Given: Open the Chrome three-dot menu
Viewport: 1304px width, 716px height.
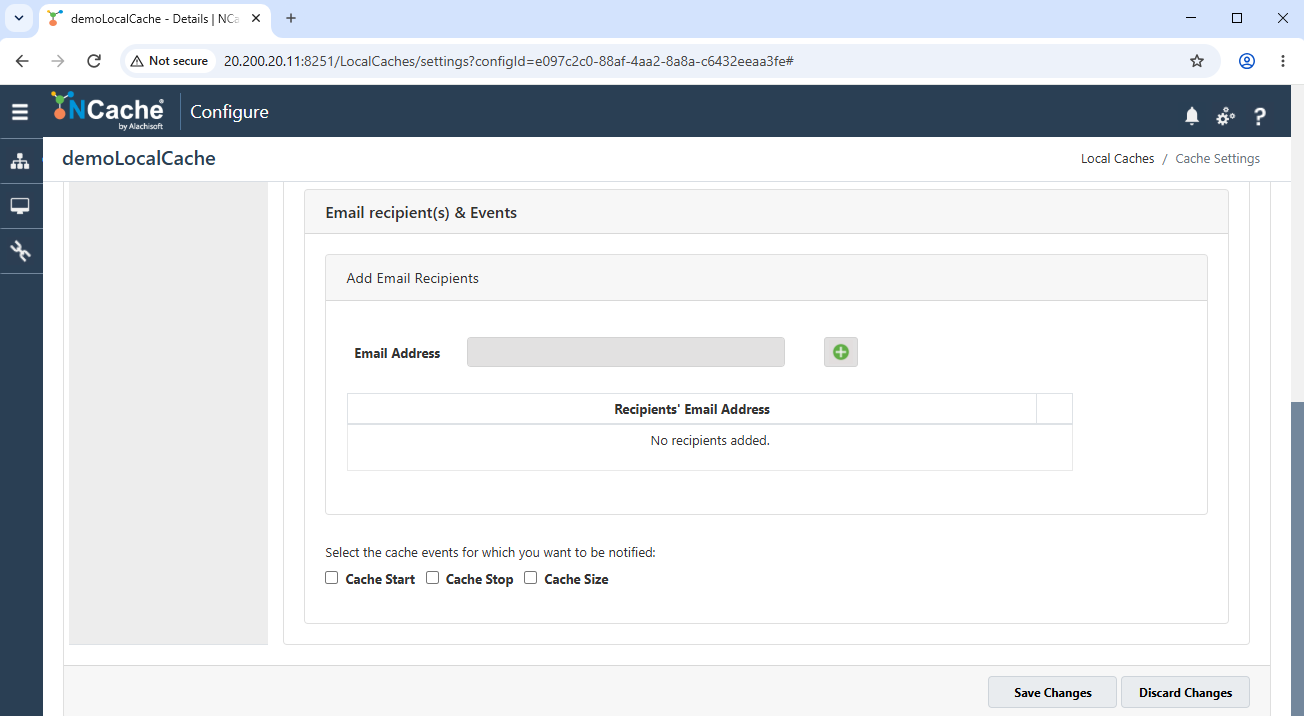Looking at the screenshot, I should click(1283, 61).
